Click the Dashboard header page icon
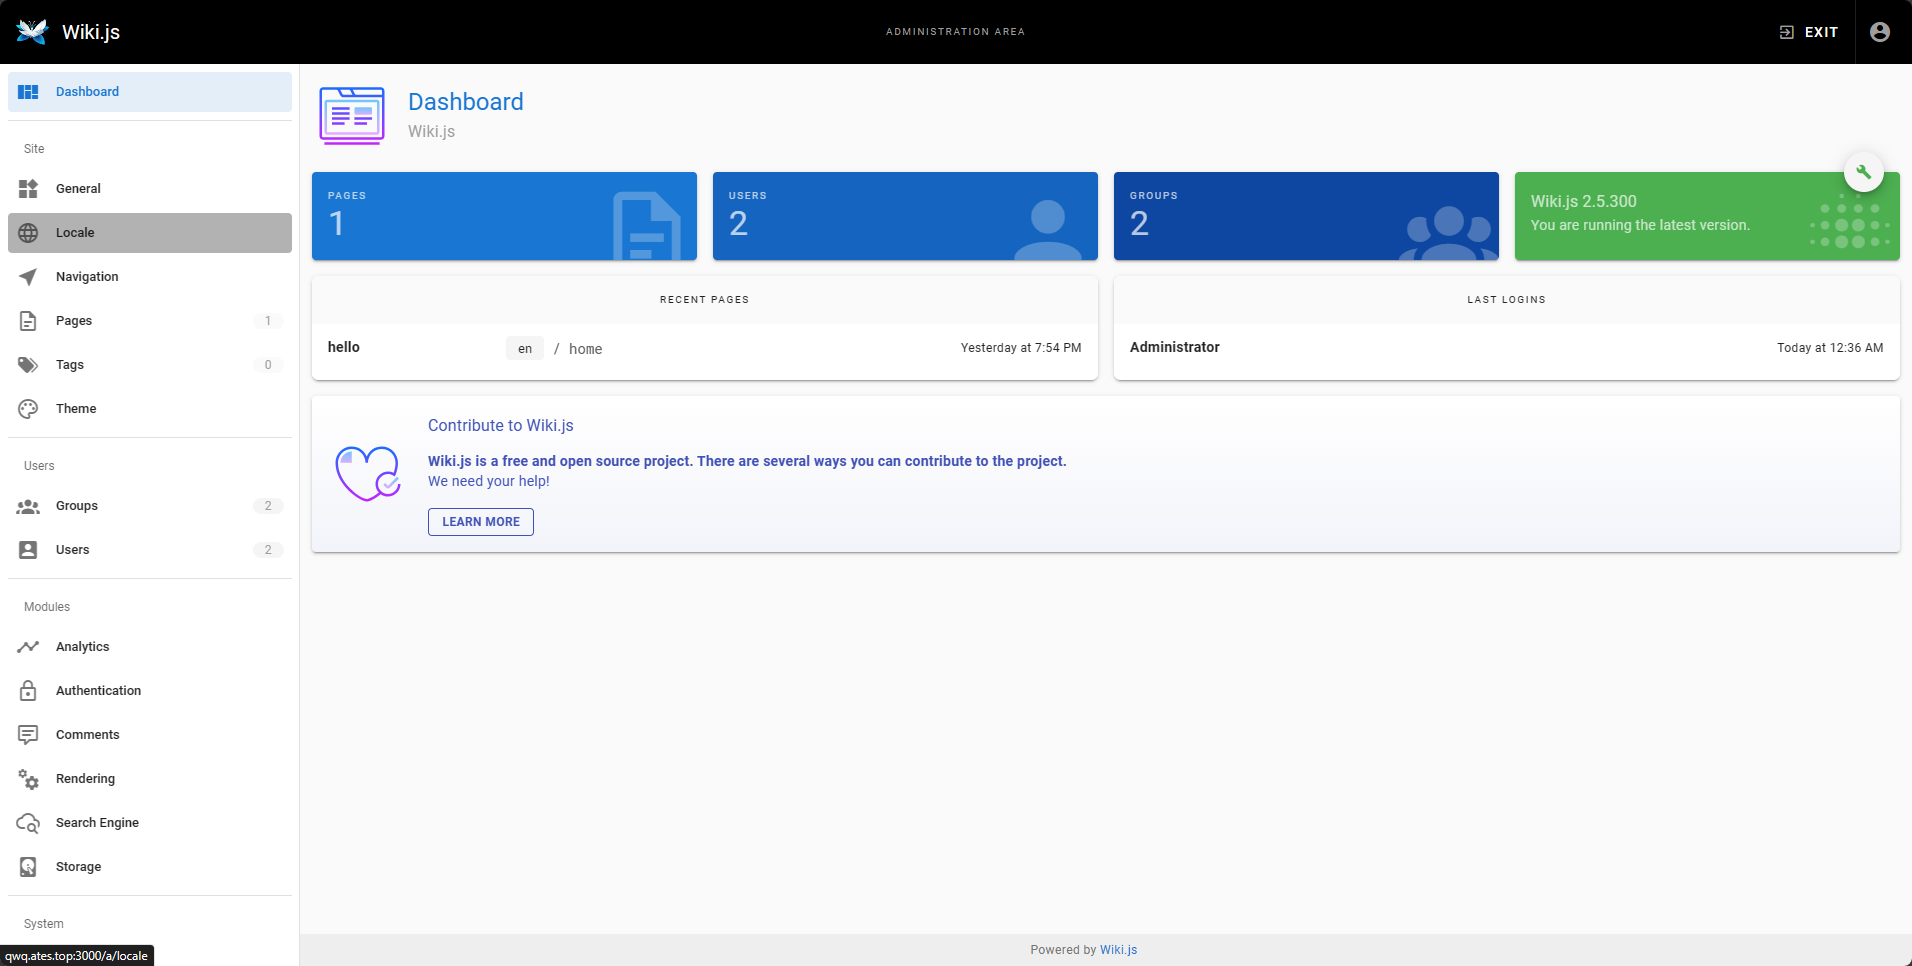1912x966 pixels. tap(352, 116)
